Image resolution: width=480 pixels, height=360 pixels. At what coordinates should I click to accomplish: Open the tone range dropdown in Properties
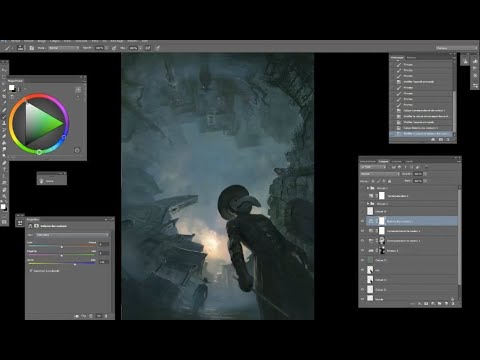[x=72, y=235]
